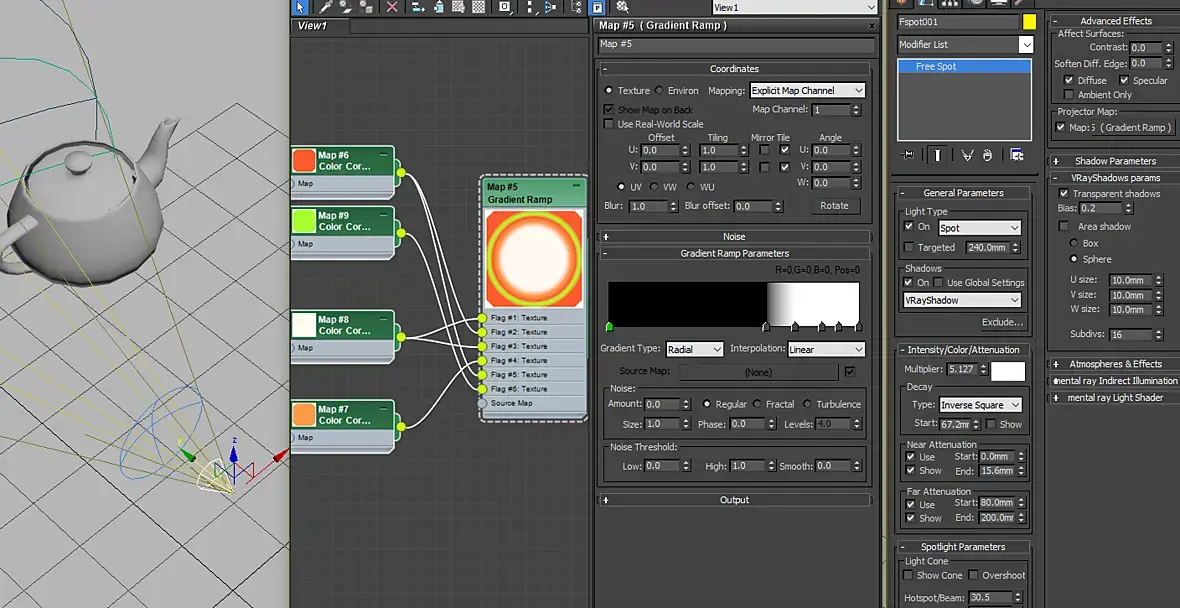Open Configure Modifier Sets icon
Viewport: 1180px width, 608px height.
(x=1017, y=154)
